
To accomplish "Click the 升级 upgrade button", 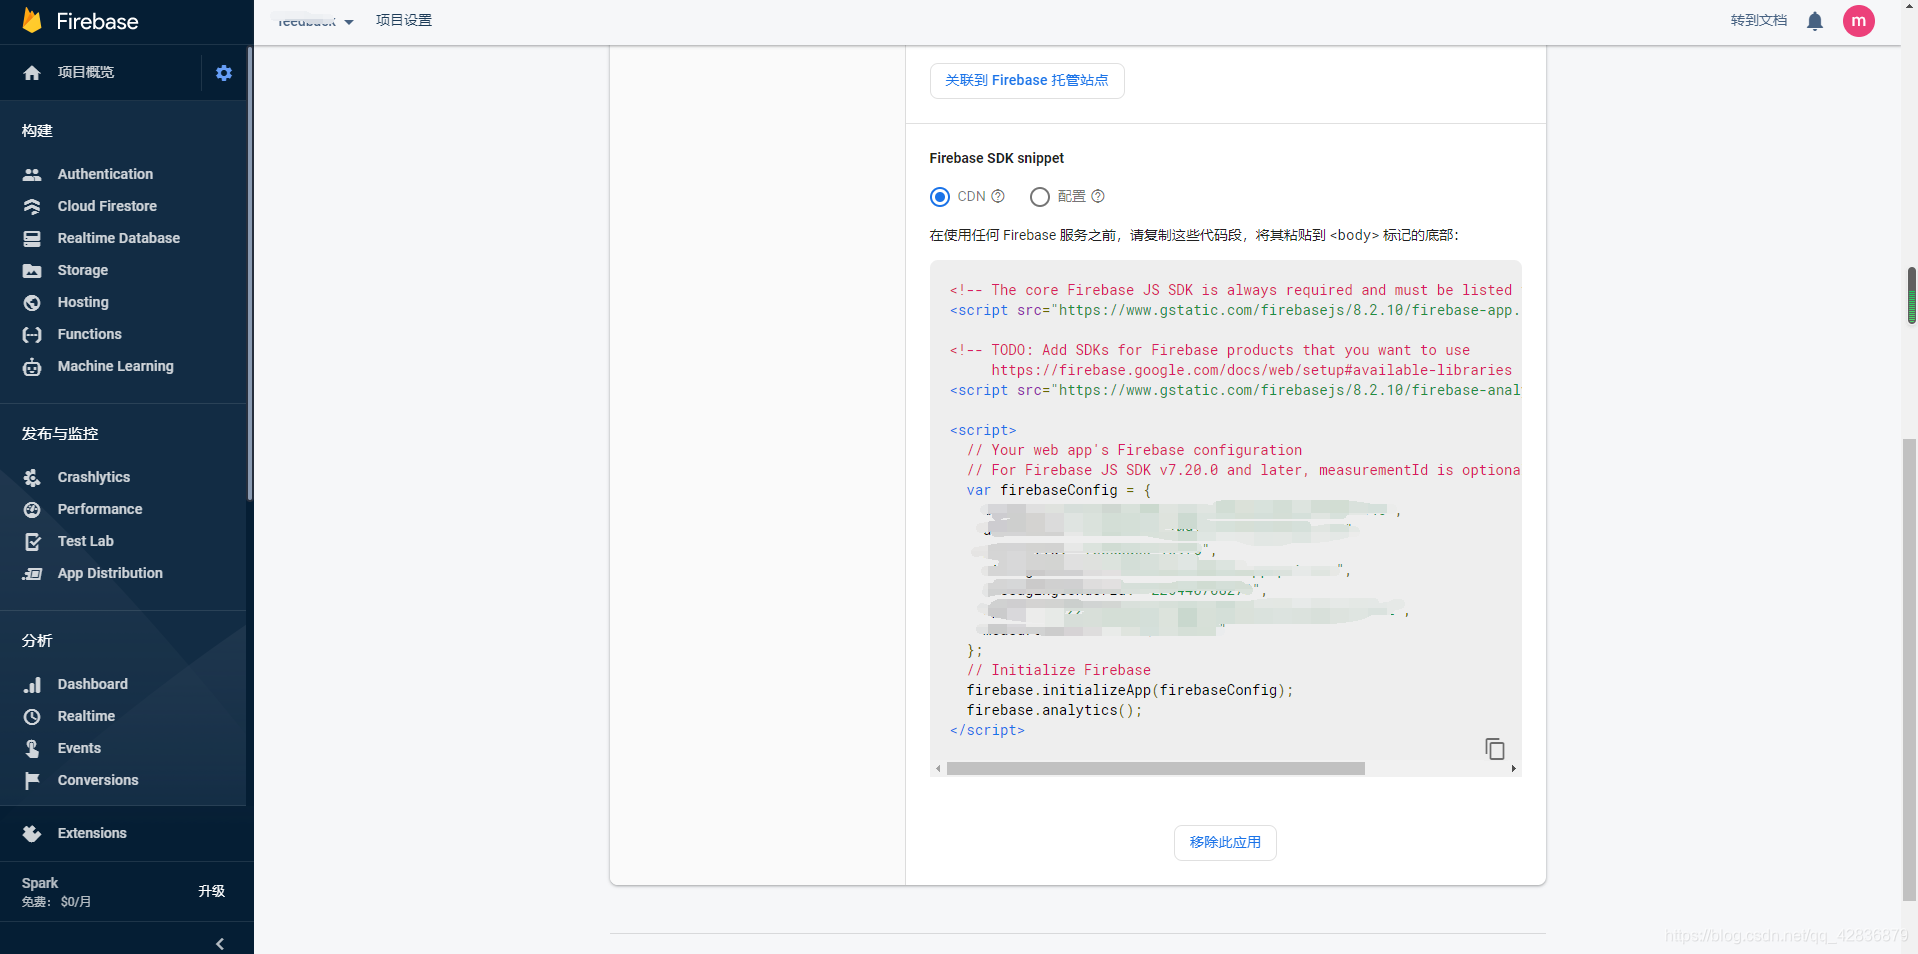I will (212, 891).
